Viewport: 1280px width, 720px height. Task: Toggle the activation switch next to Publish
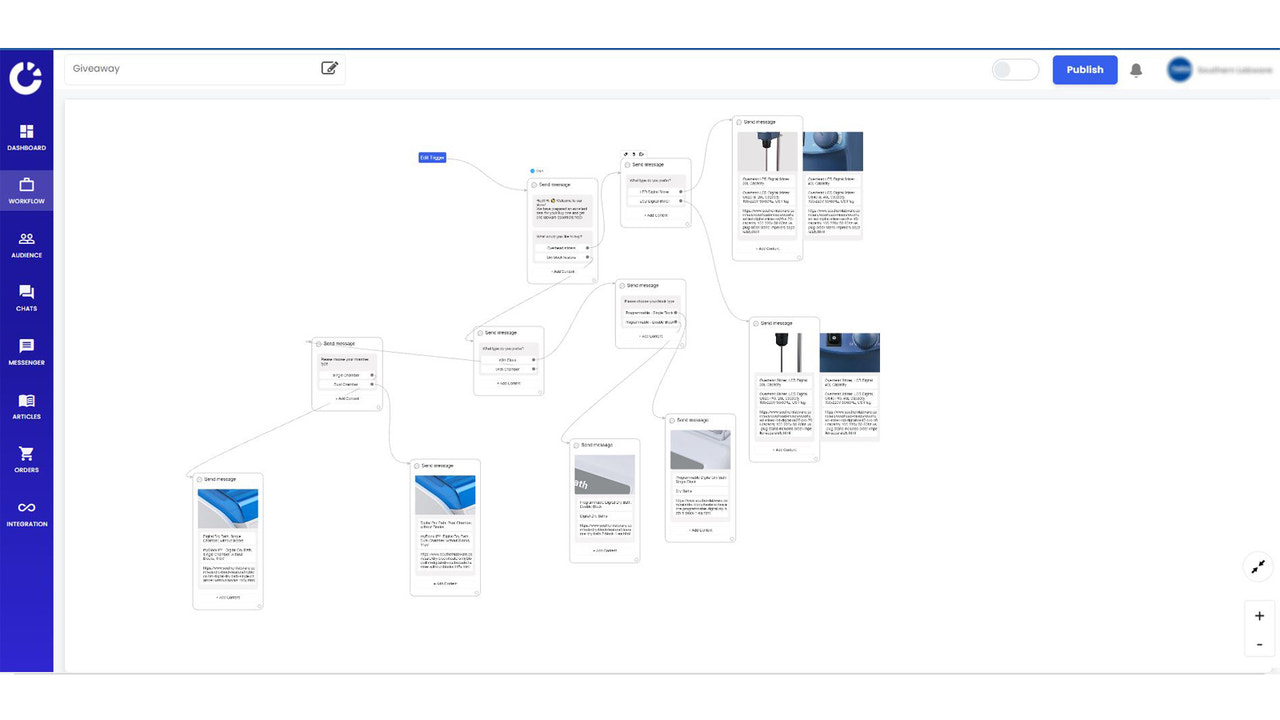[1015, 69]
